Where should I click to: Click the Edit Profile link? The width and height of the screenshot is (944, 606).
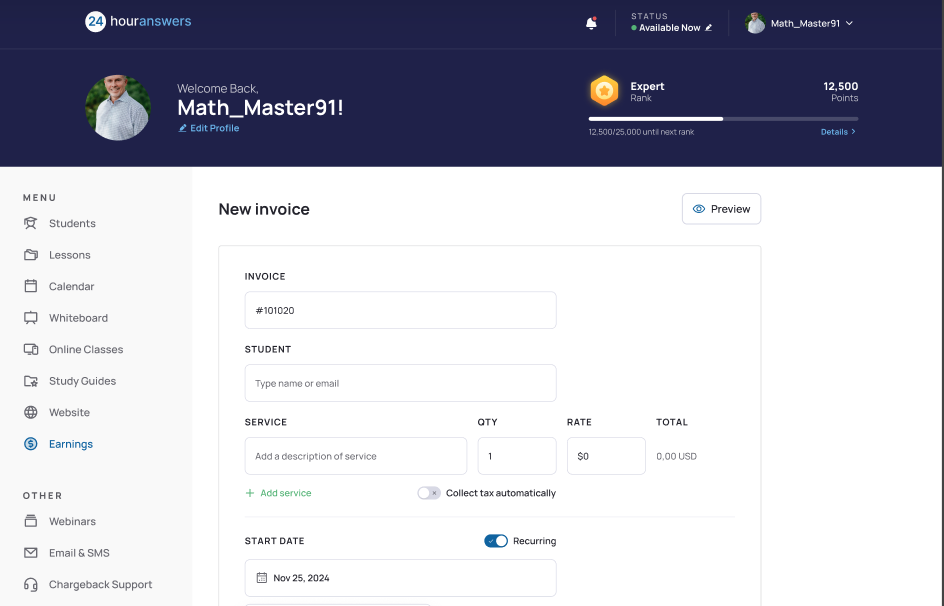click(214, 128)
